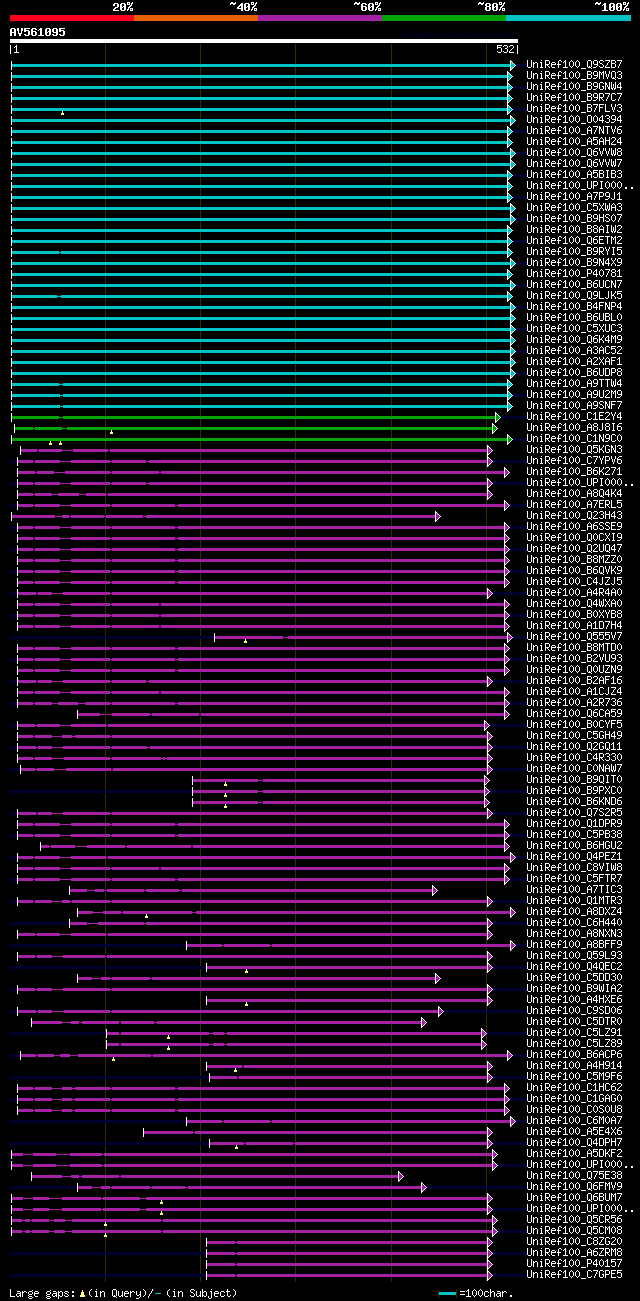
Task: Select UniRef100_Q2UQ47 label
Action: click(573, 548)
